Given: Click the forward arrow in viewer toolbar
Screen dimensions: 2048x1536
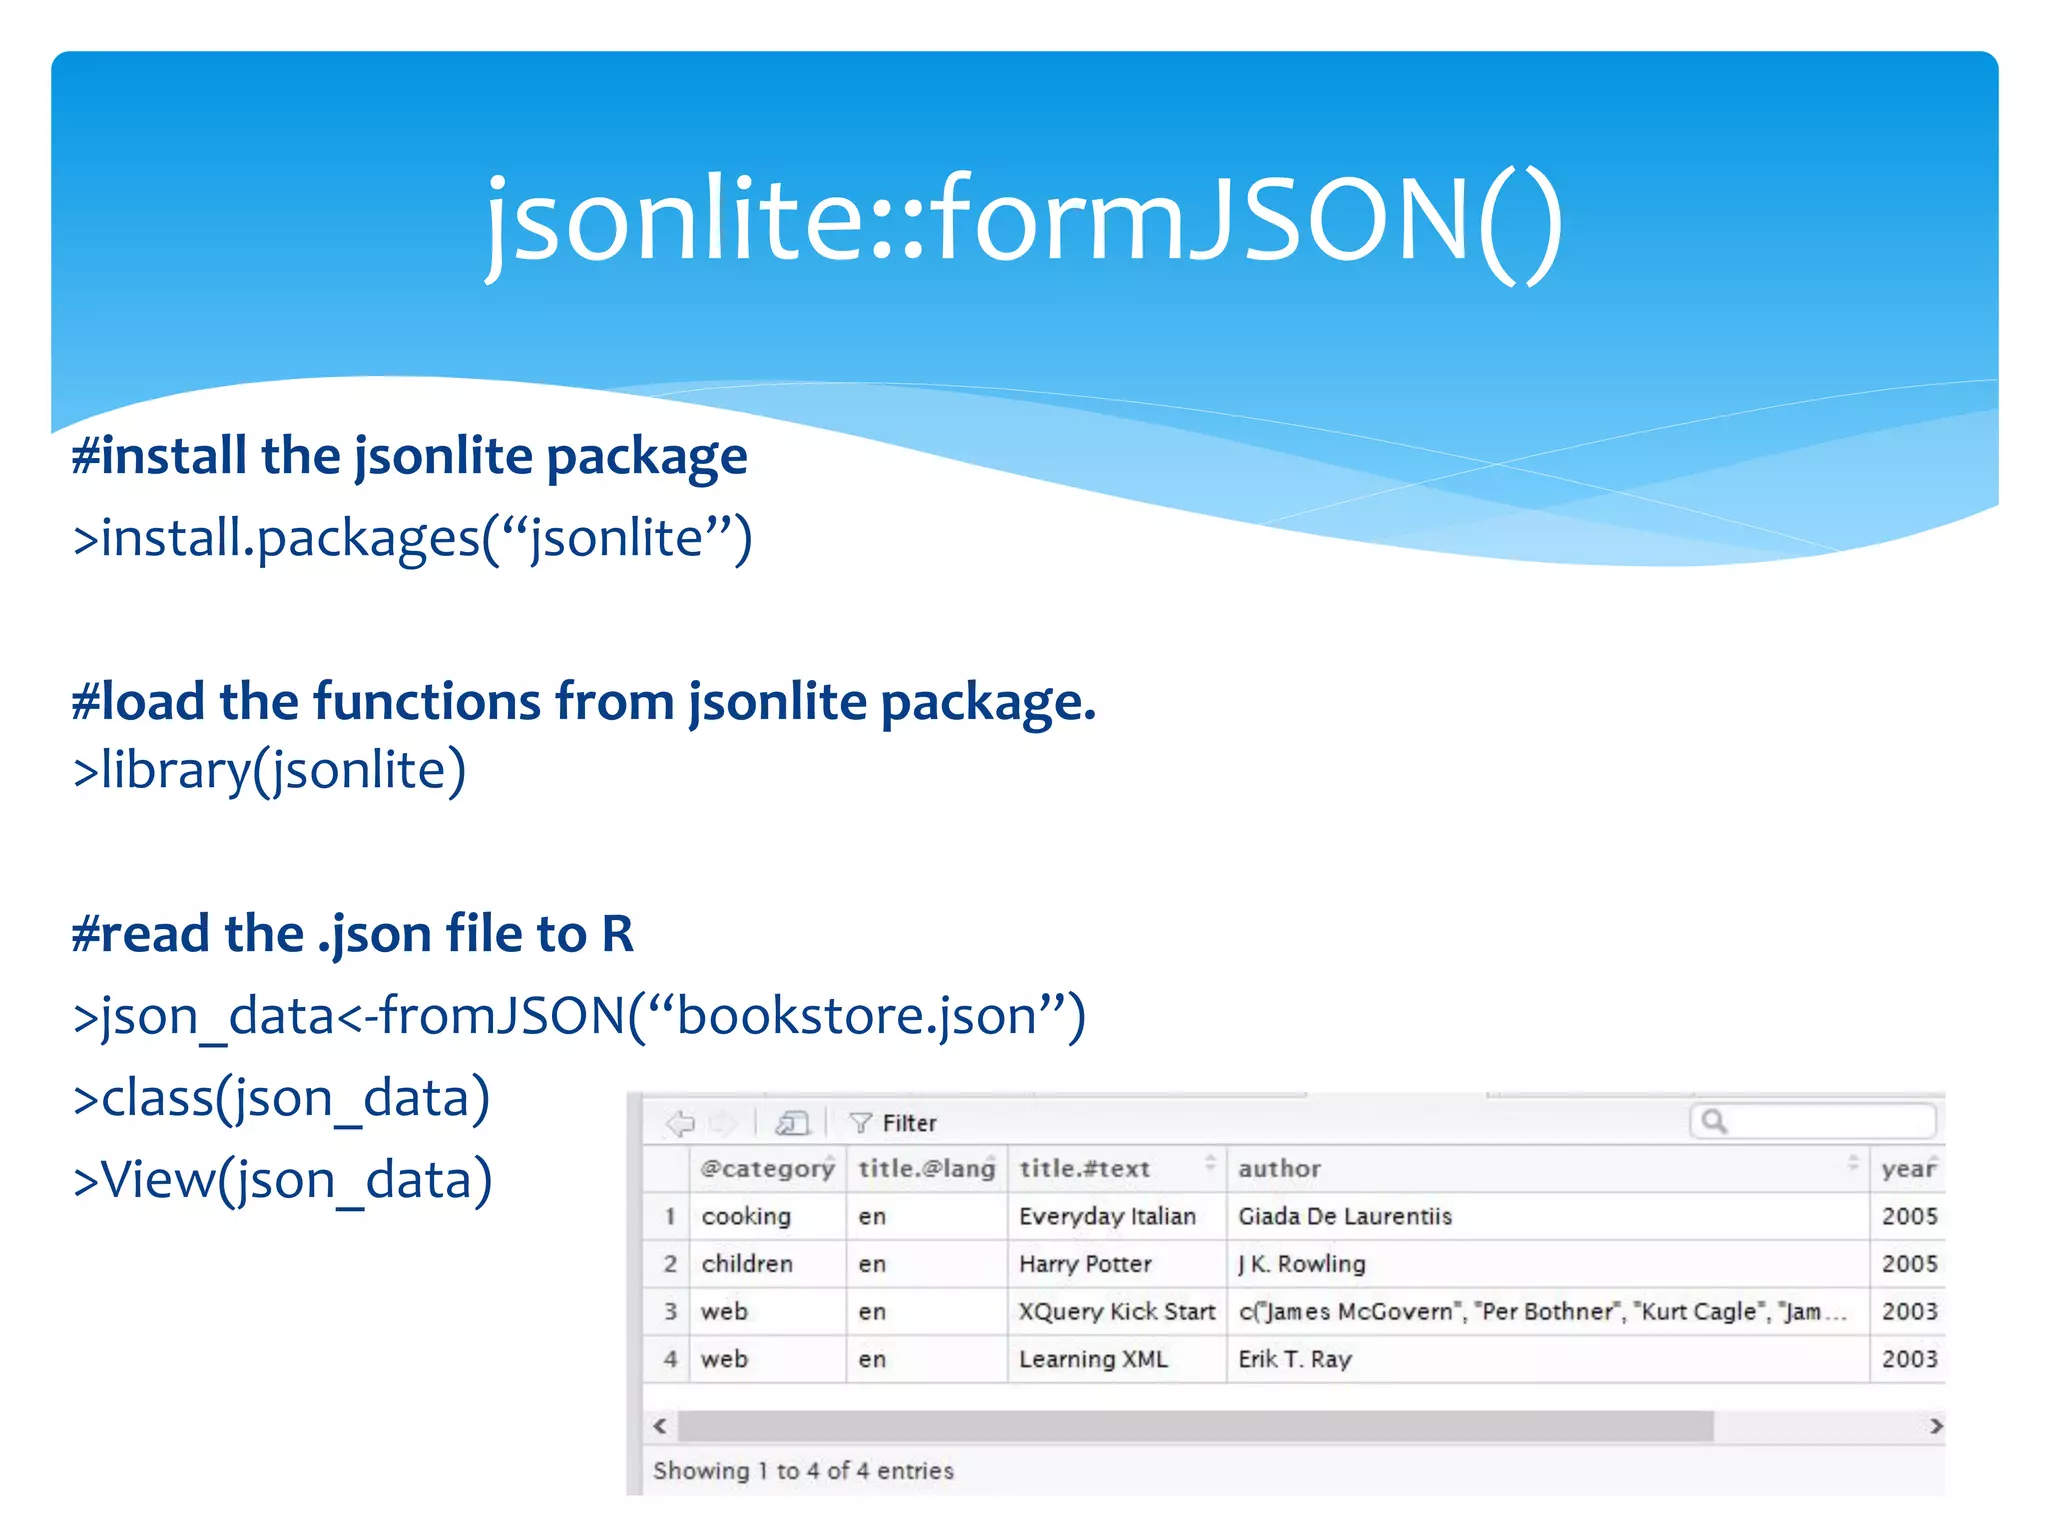Looking at the screenshot, I should click(x=722, y=1123).
